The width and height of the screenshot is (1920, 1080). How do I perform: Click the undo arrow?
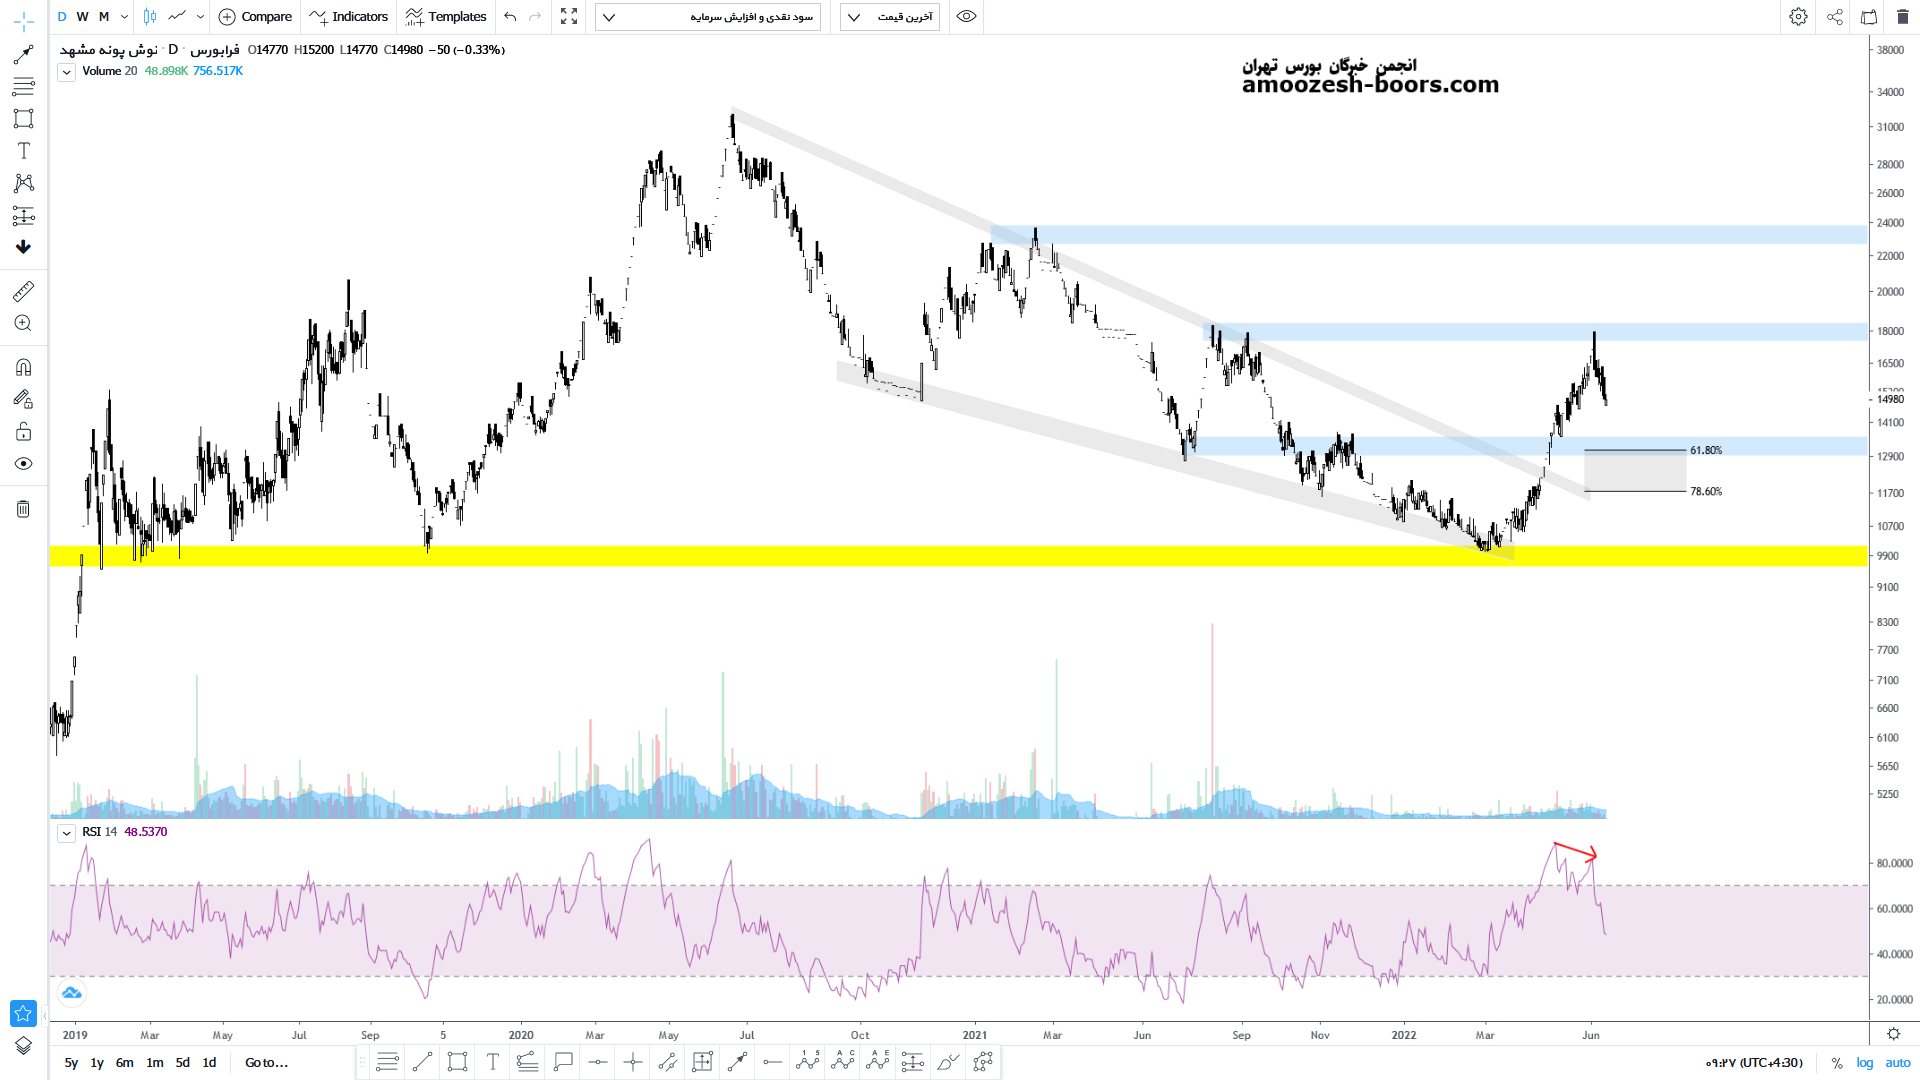coord(511,17)
